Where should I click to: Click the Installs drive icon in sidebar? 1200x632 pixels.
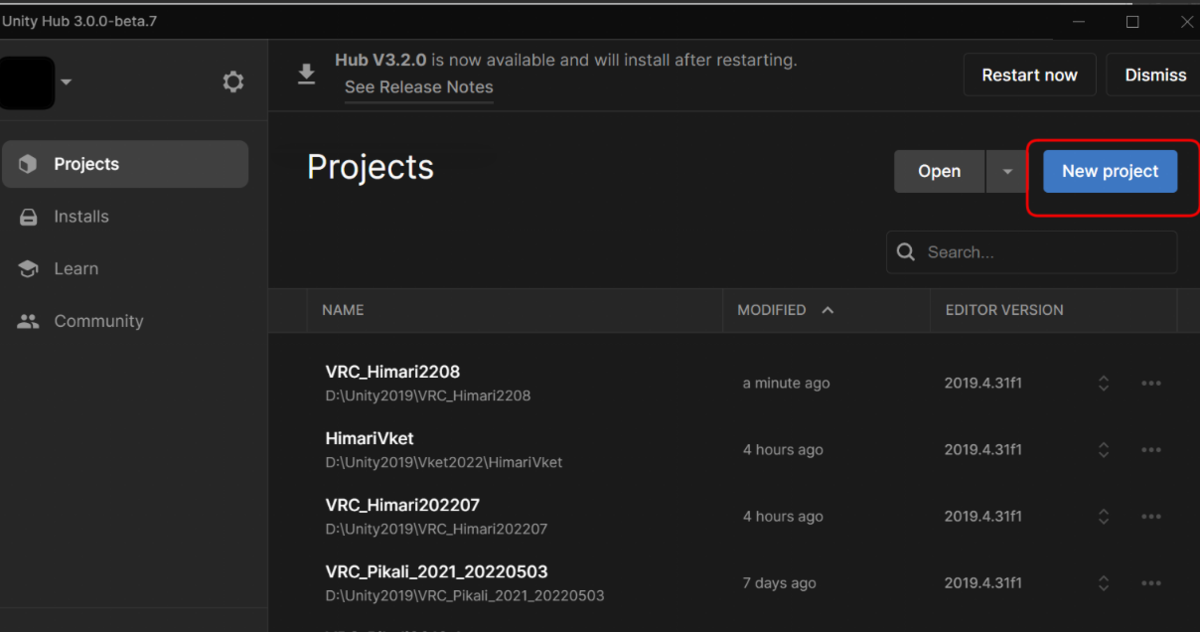(28, 217)
